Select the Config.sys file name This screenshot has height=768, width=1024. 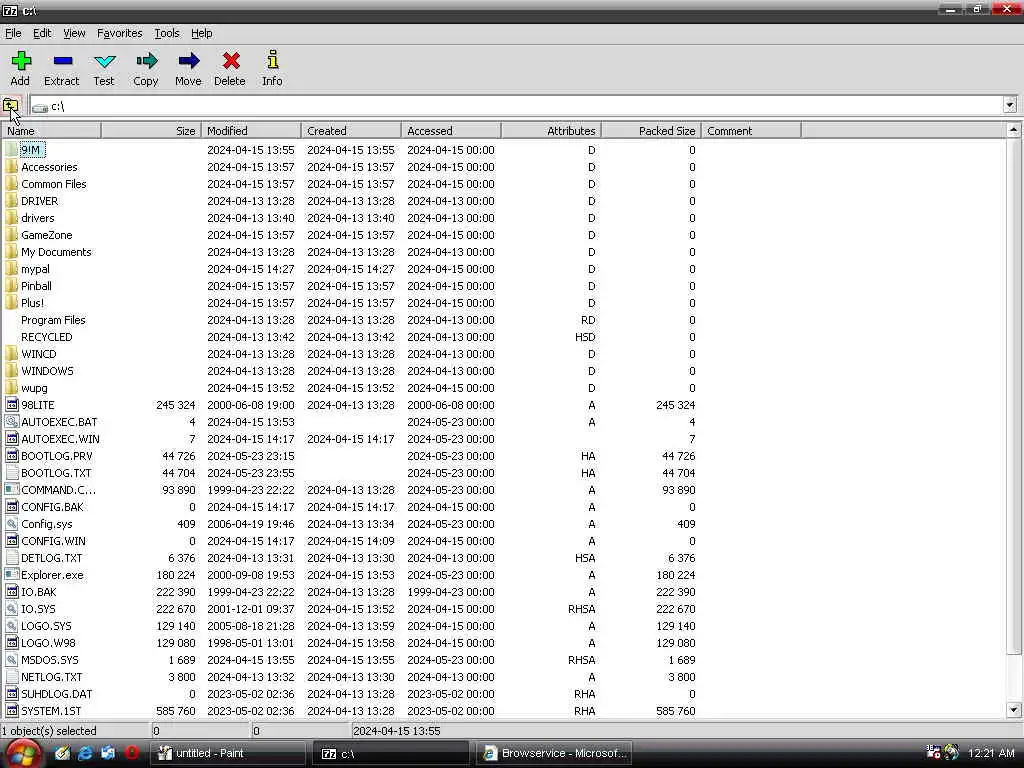point(46,524)
